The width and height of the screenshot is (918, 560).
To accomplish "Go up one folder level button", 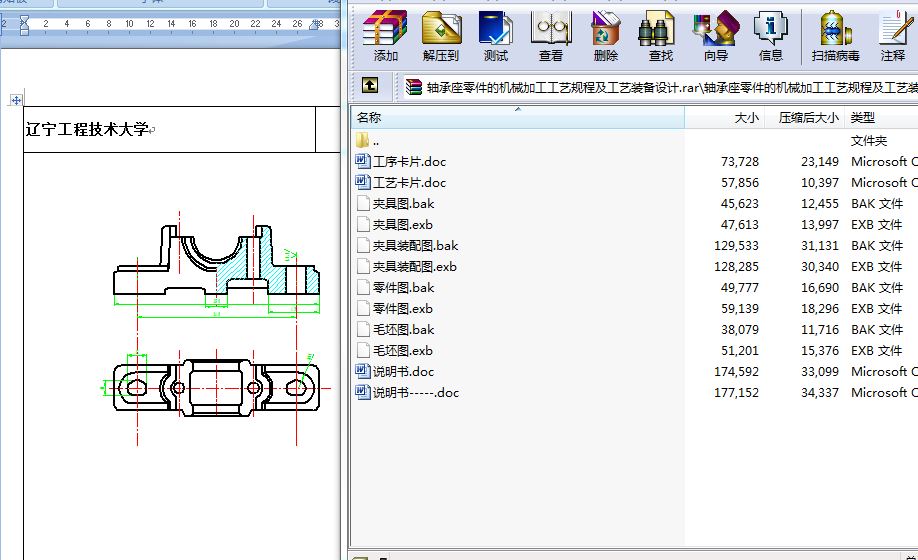I will pos(369,86).
